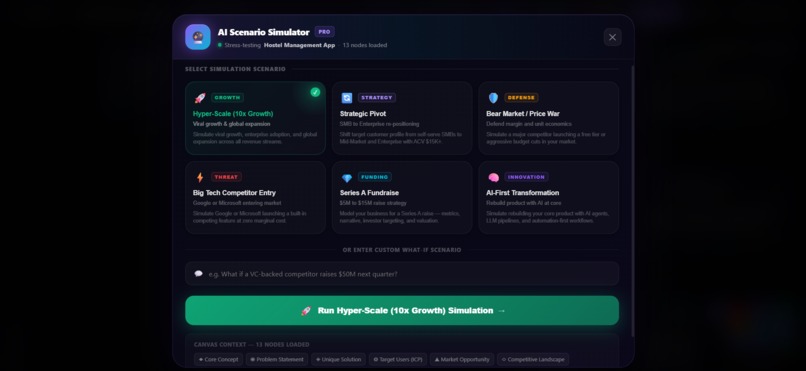
Task: Click the GROWTH category badge
Action: tap(227, 98)
